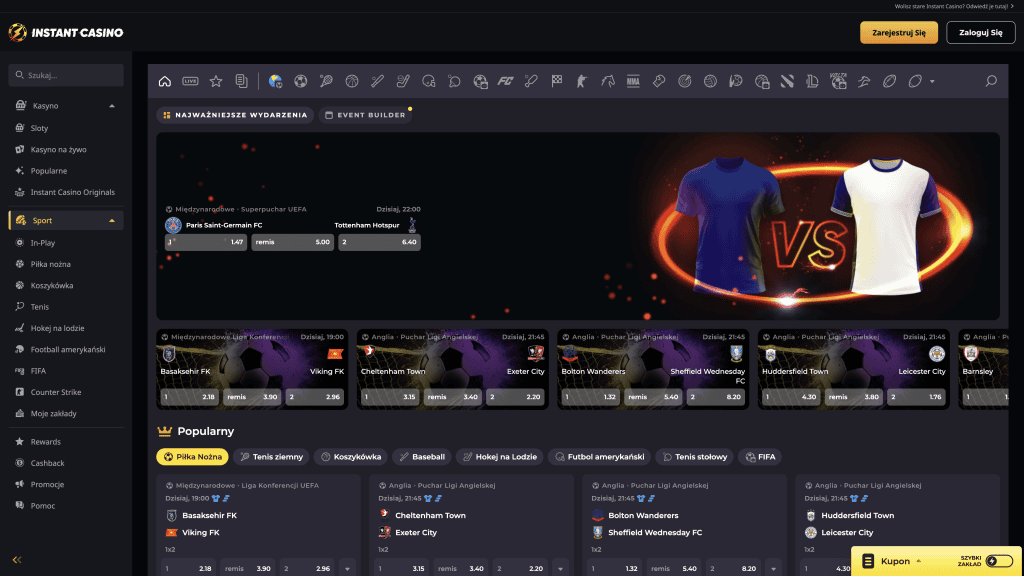The width and height of the screenshot is (1024, 576).
Task: Select Piłka Nożna popular filter
Action: point(192,456)
